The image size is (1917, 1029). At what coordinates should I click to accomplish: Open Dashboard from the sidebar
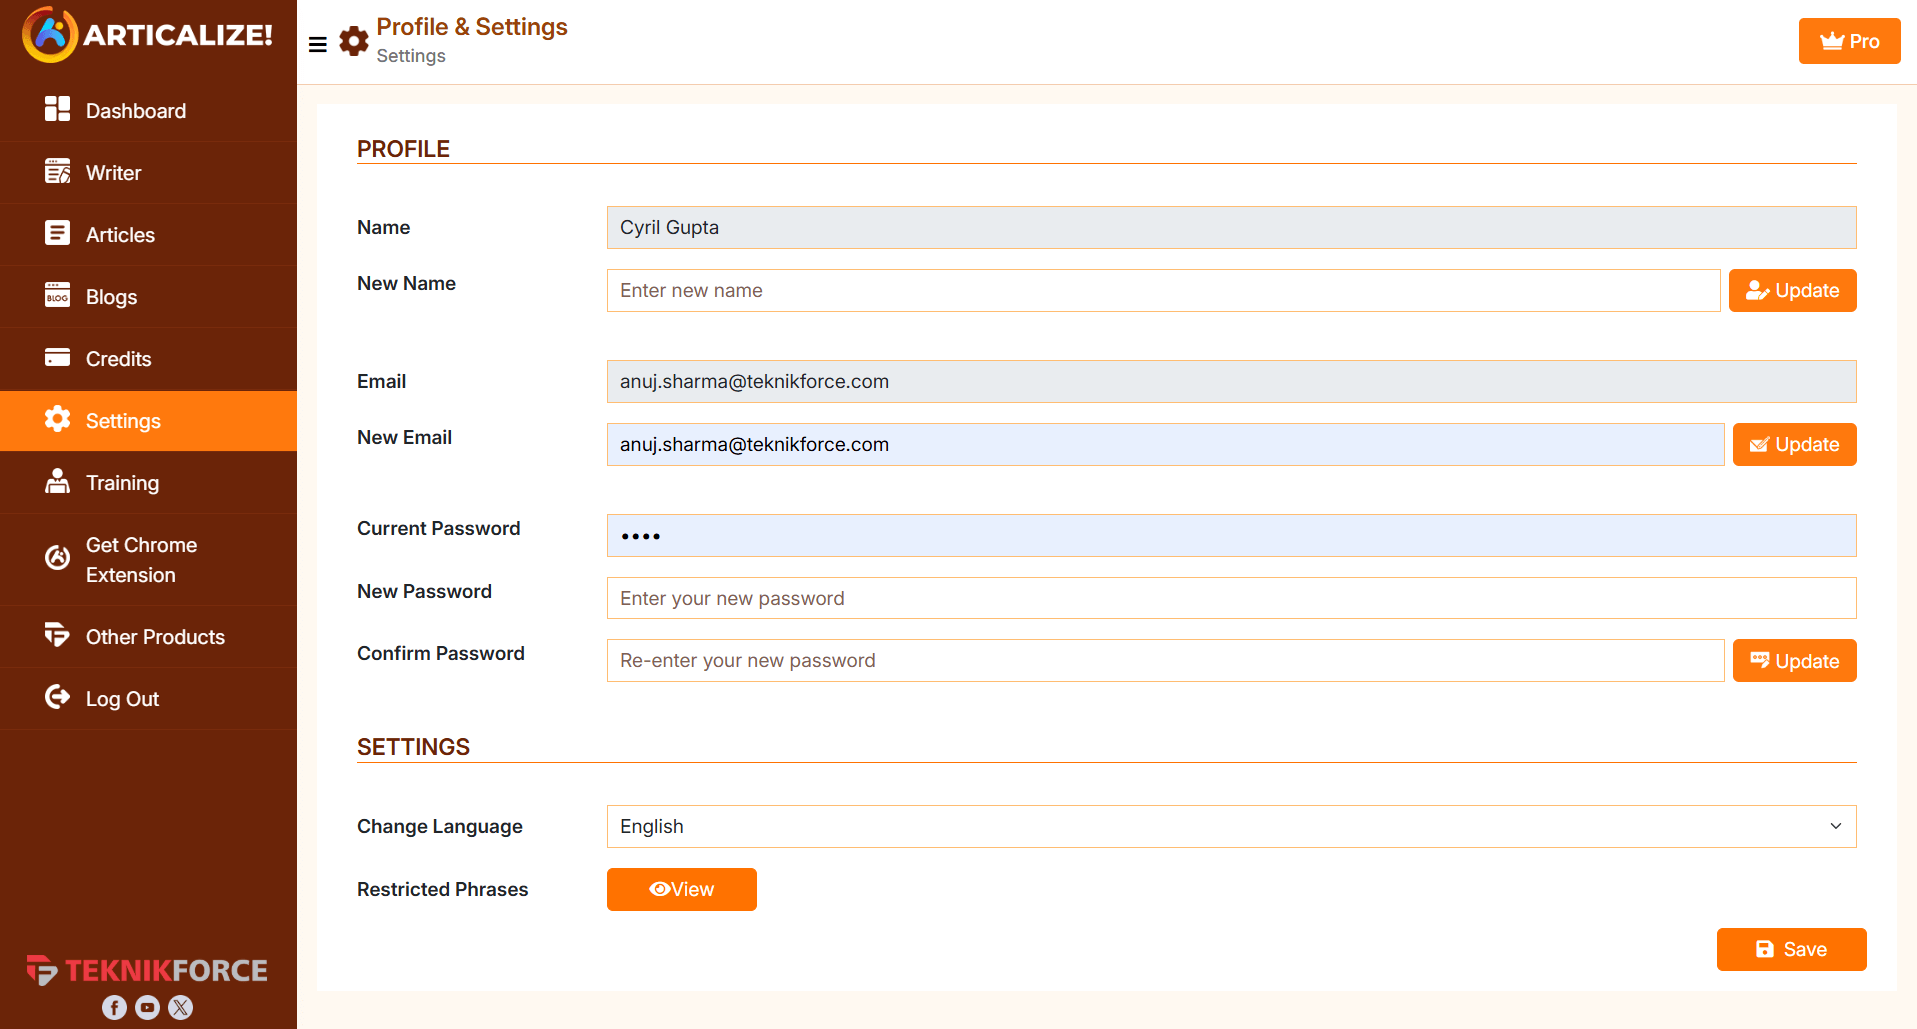136,111
